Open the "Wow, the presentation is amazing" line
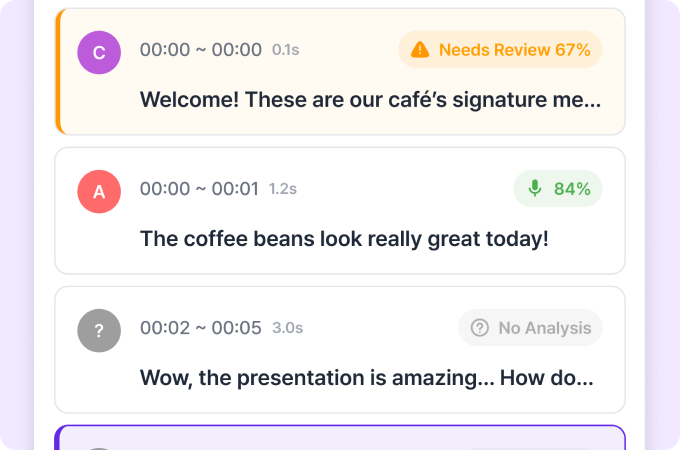The width and height of the screenshot is (680, 450). [x=367, y=378]
